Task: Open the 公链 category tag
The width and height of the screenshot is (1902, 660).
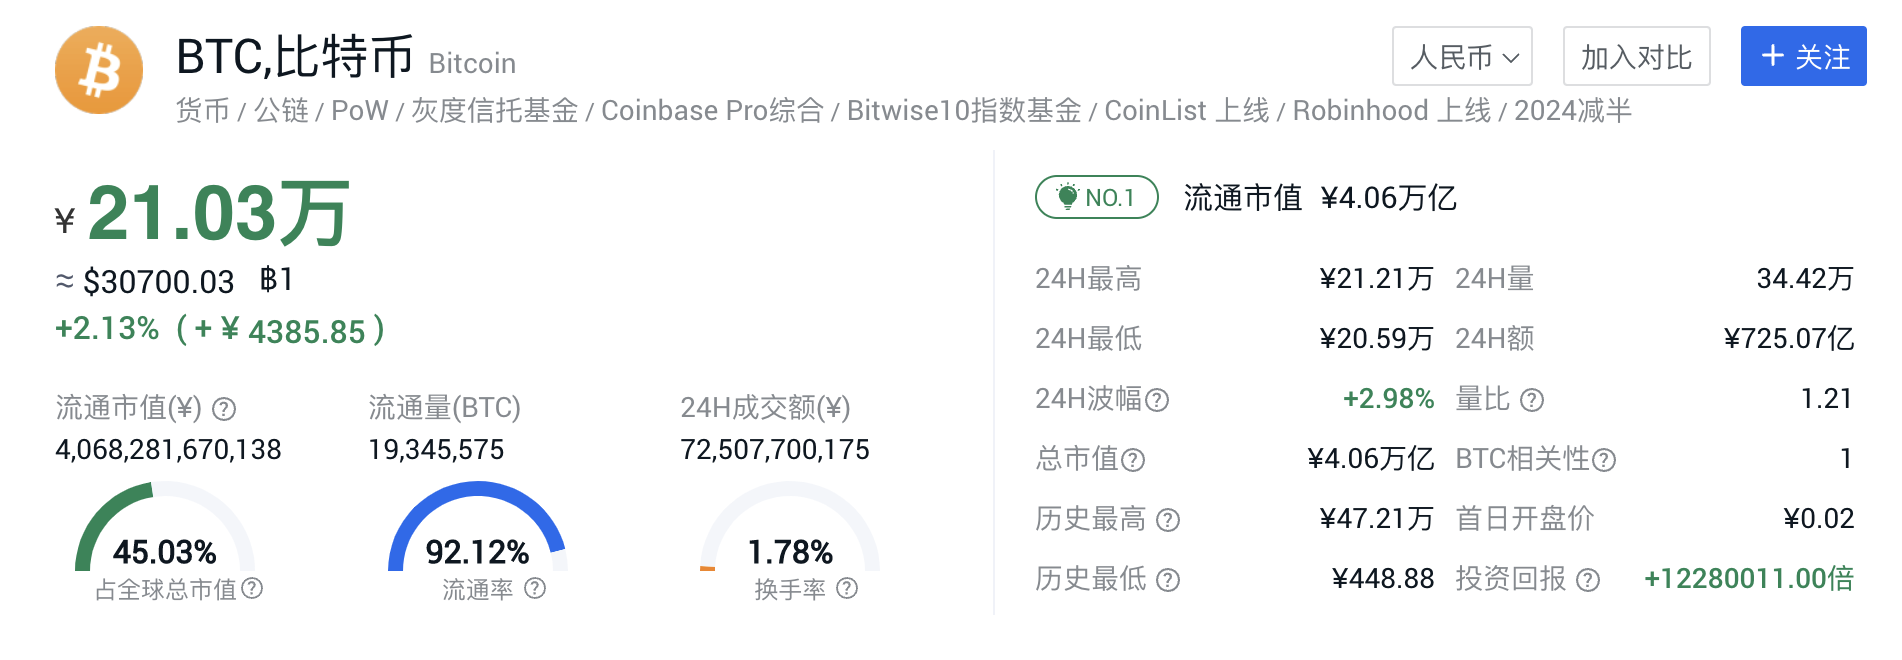Action: point(281,111)
